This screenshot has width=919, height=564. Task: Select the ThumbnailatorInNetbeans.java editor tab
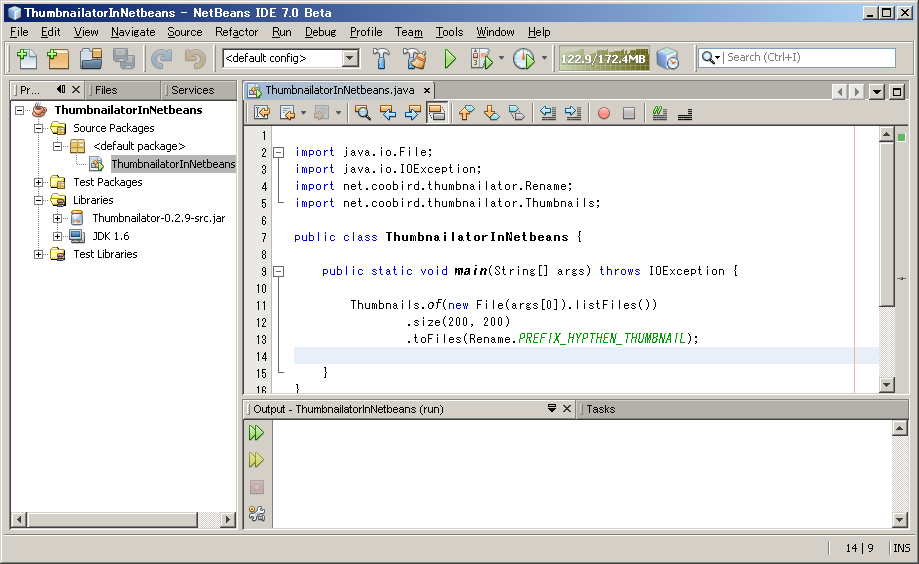point(339,90)
